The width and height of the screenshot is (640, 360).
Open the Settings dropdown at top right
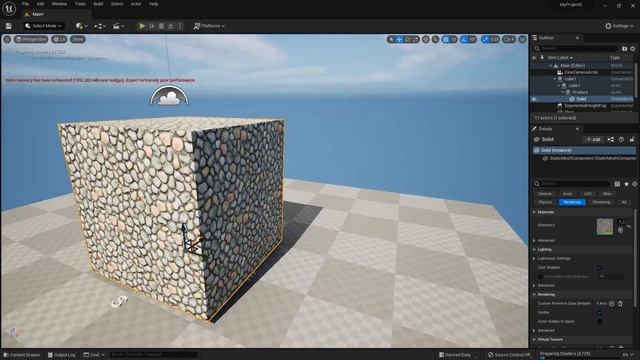coord(619,26)
